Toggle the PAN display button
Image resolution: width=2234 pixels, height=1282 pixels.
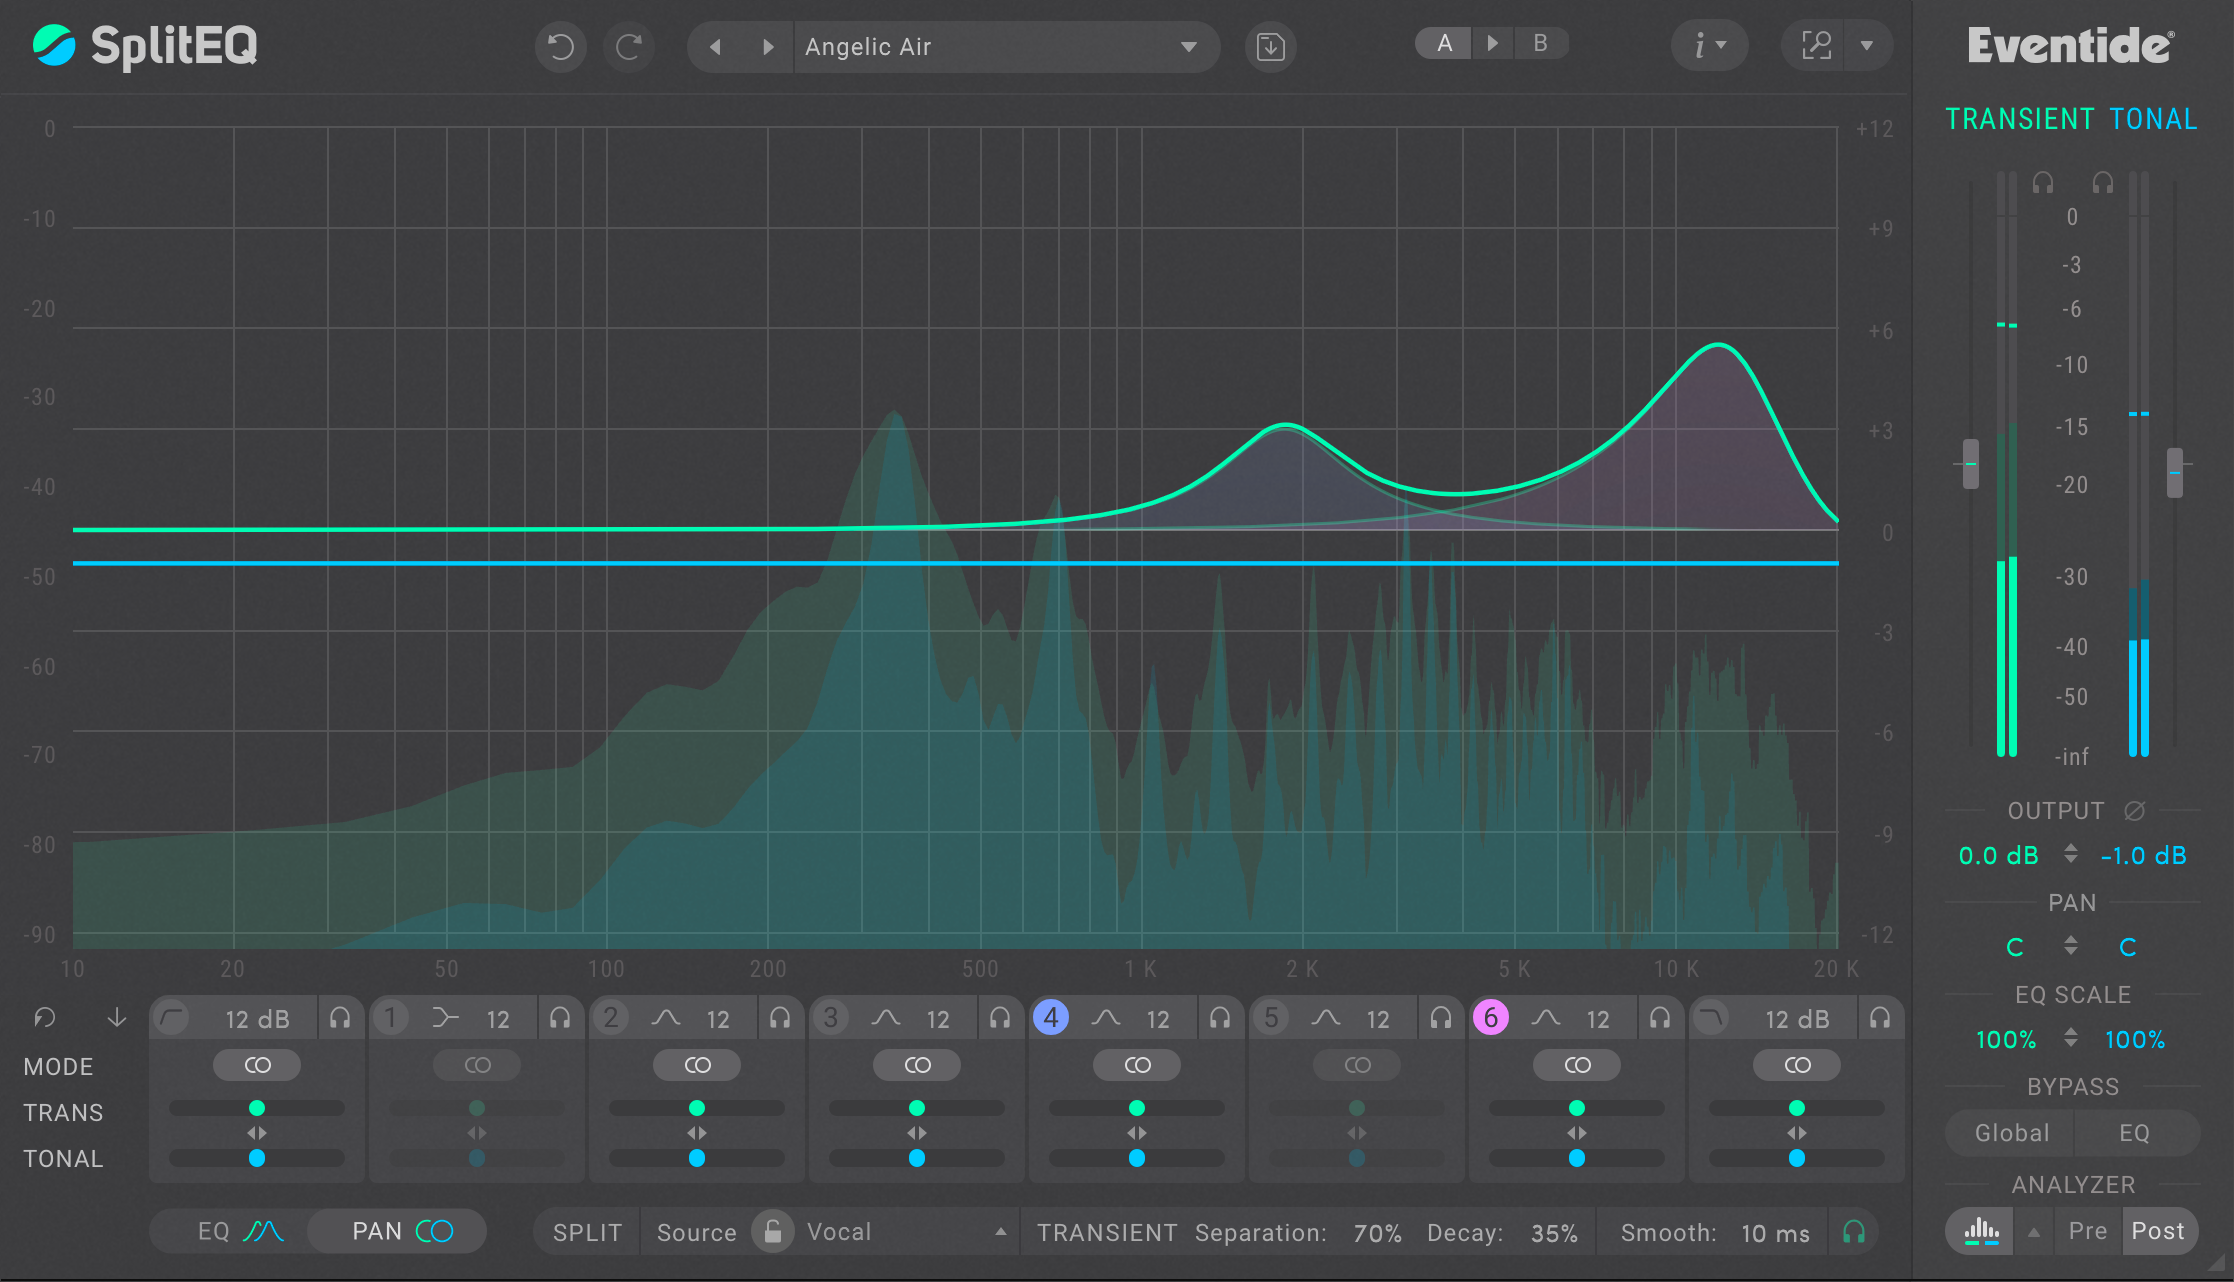click(397, 1230)
